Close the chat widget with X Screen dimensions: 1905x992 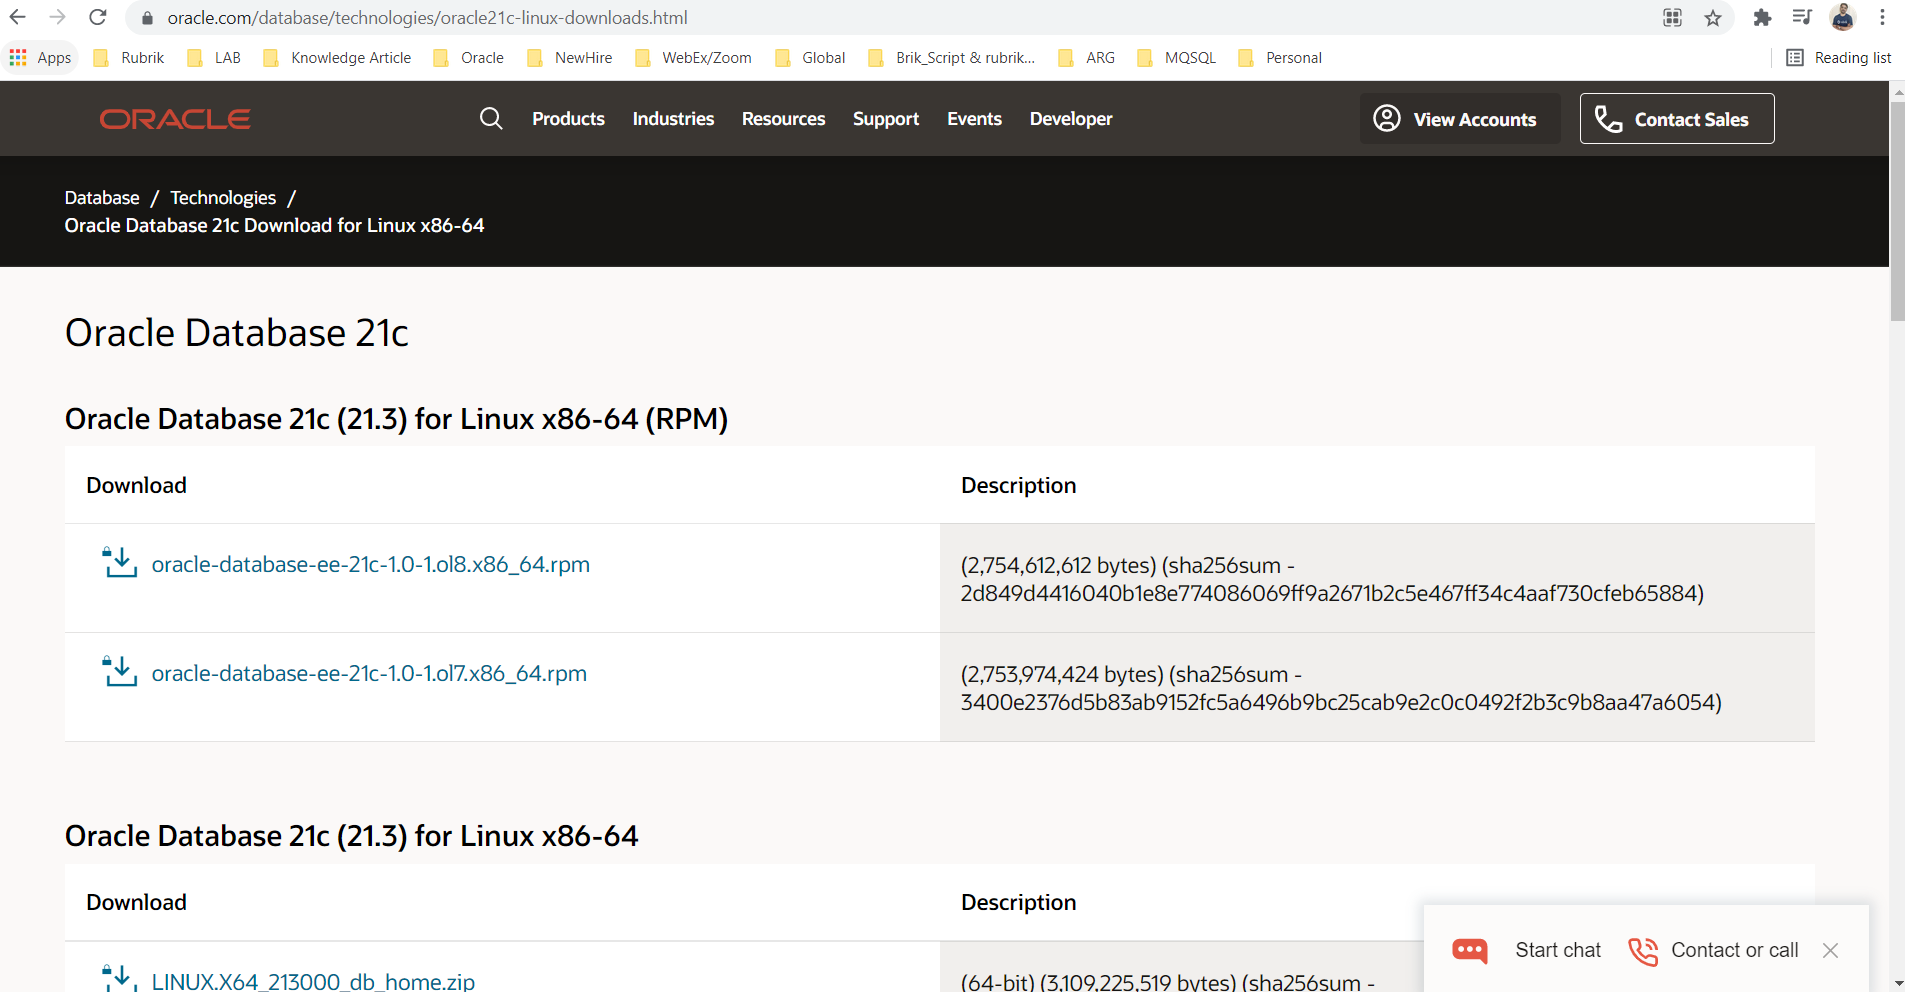1830,950
